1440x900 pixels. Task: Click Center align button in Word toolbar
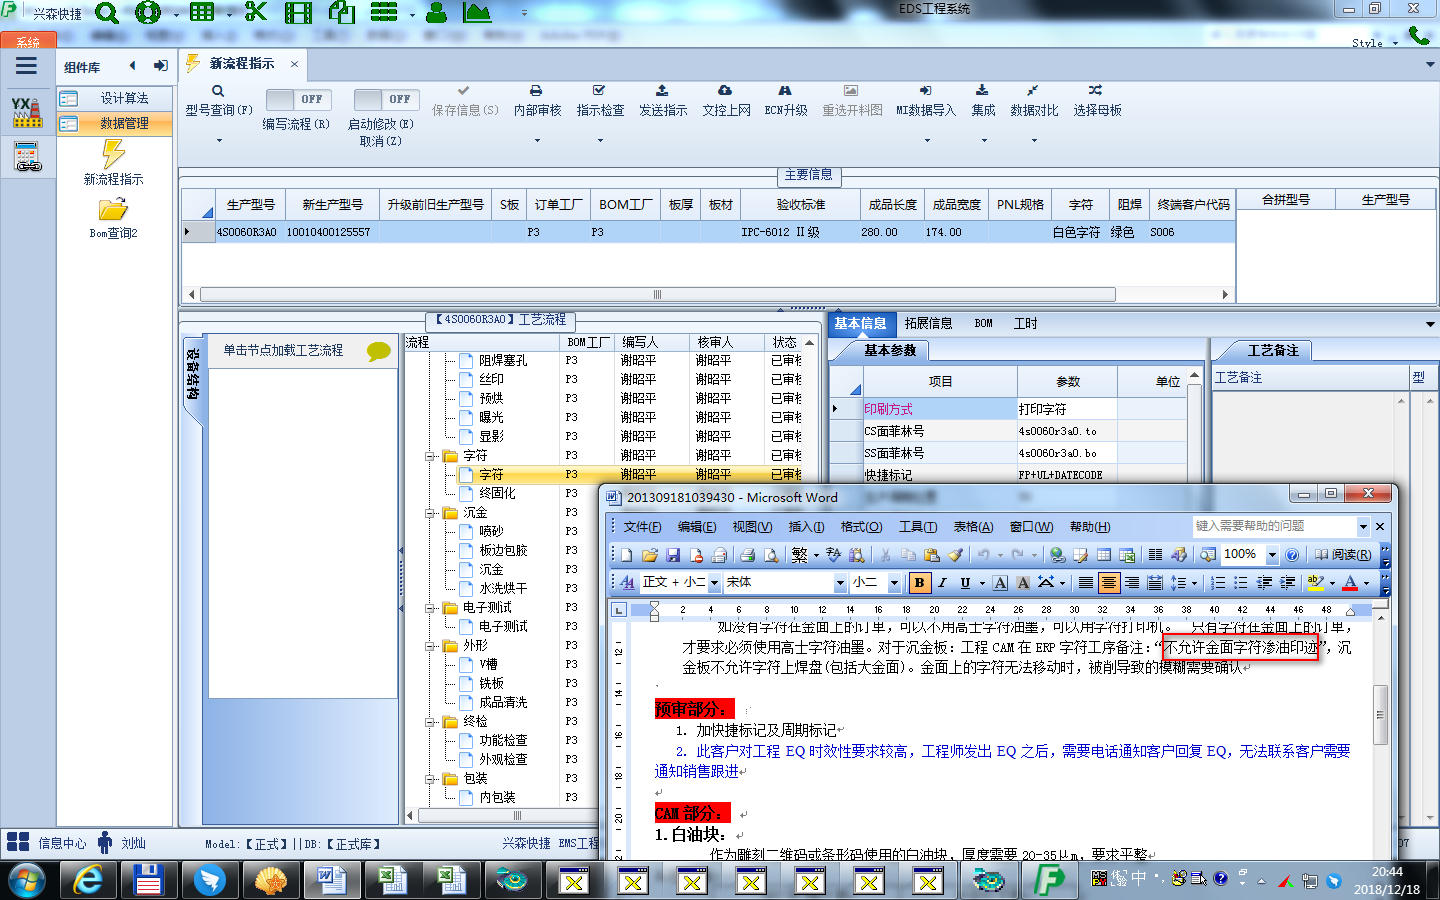[1109, 582]
